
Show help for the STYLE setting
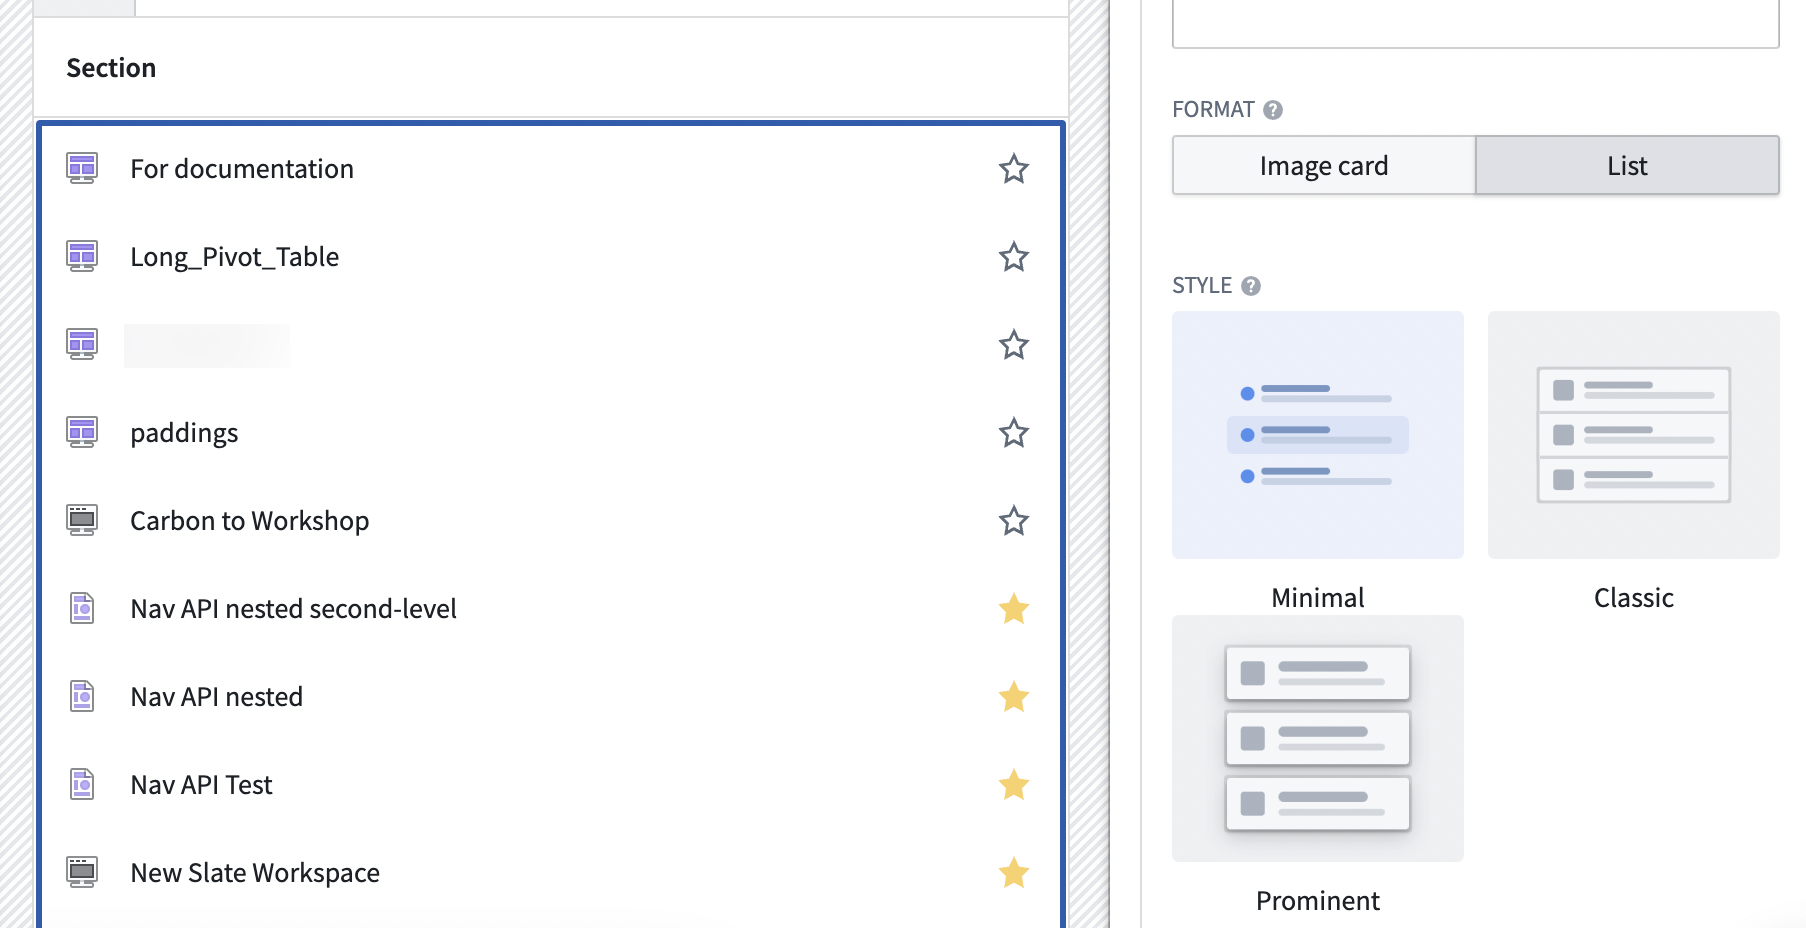pos(1251,286)
